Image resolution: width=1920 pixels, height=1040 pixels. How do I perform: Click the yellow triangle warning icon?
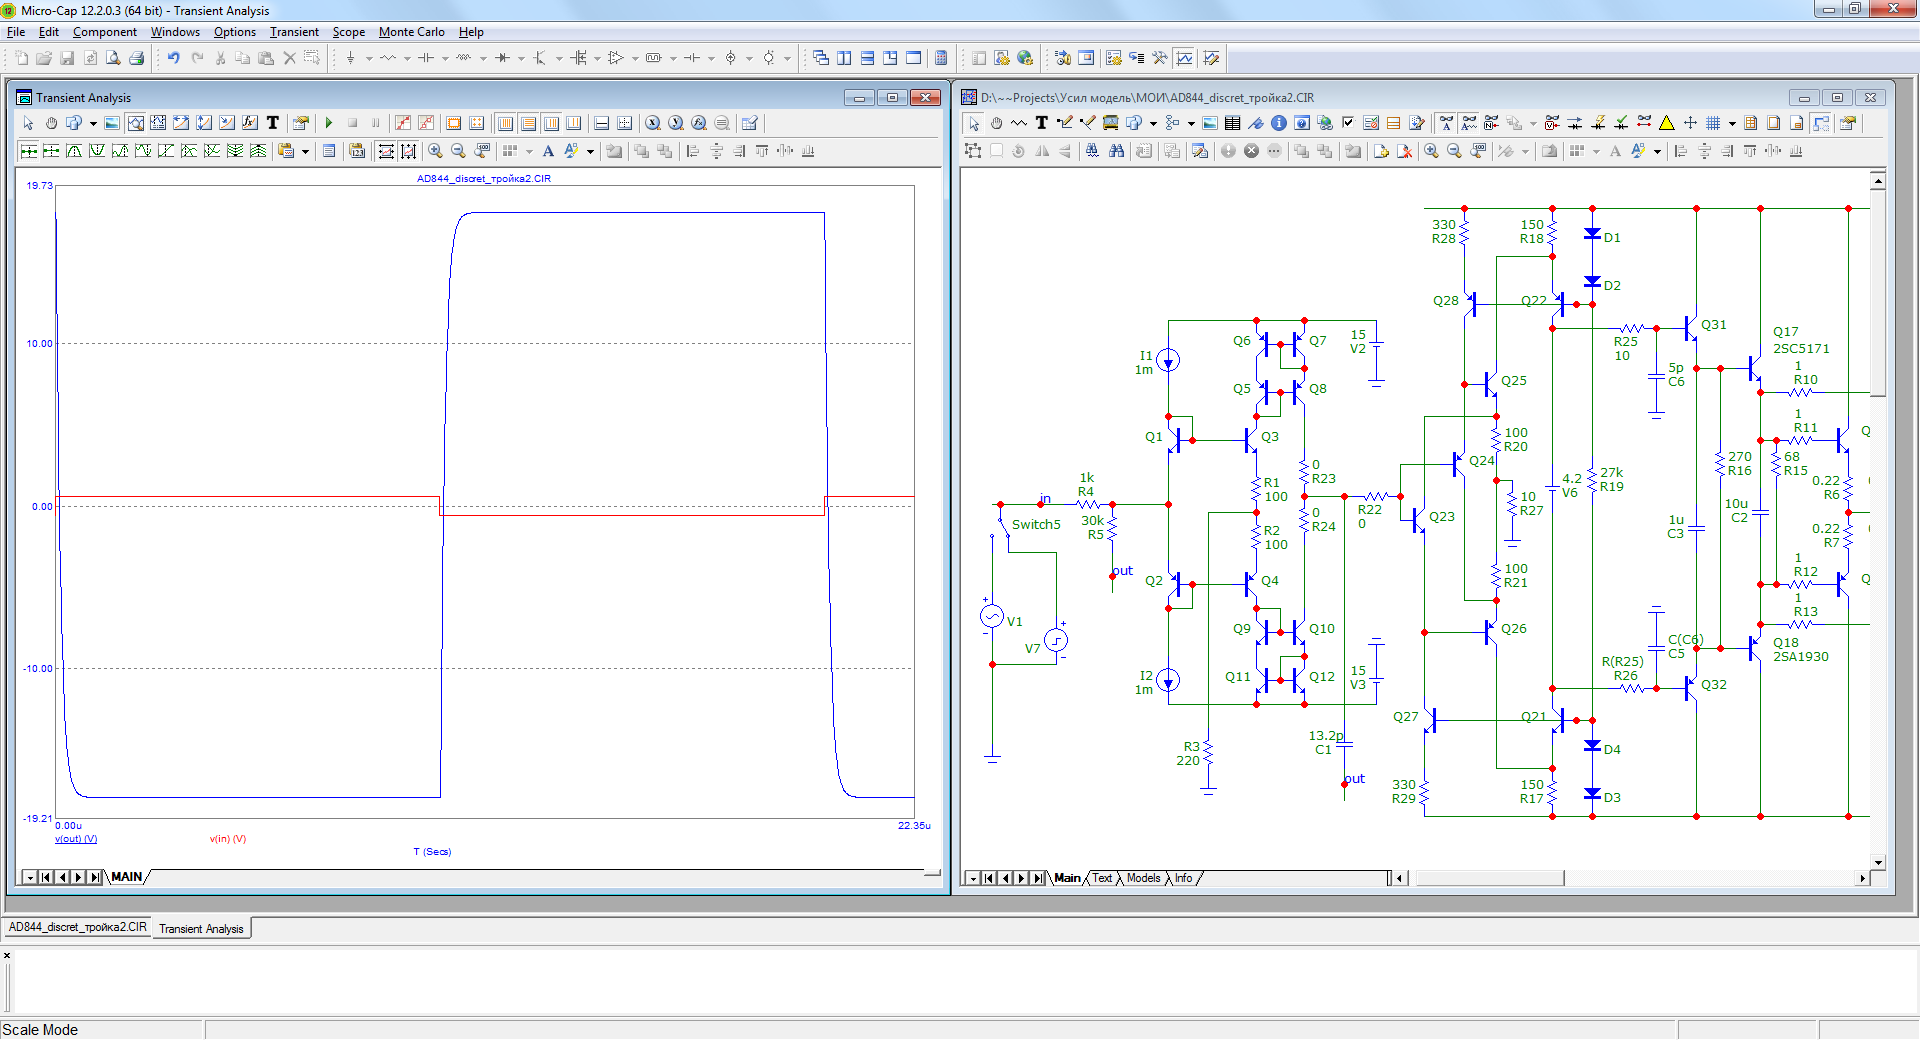1666,123
